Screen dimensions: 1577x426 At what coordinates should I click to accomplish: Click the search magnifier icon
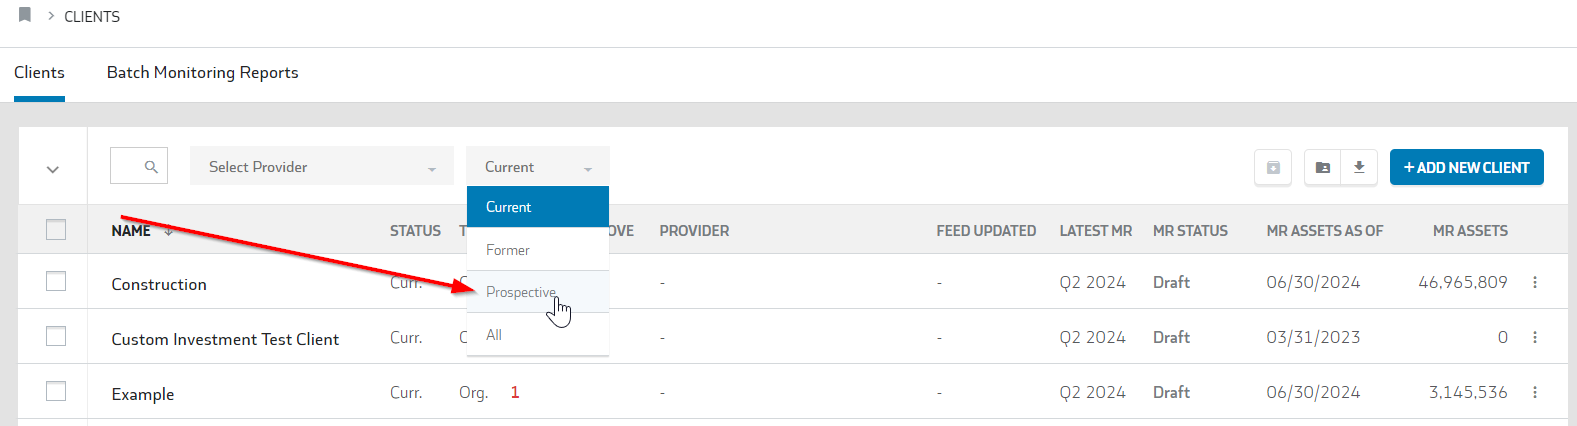[x=151, y=167]
